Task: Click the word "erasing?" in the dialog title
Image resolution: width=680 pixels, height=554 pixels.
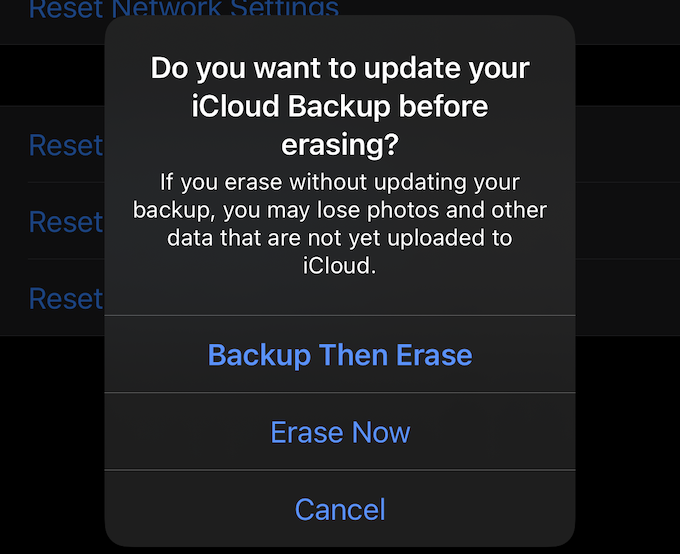Action: point(340,145)
